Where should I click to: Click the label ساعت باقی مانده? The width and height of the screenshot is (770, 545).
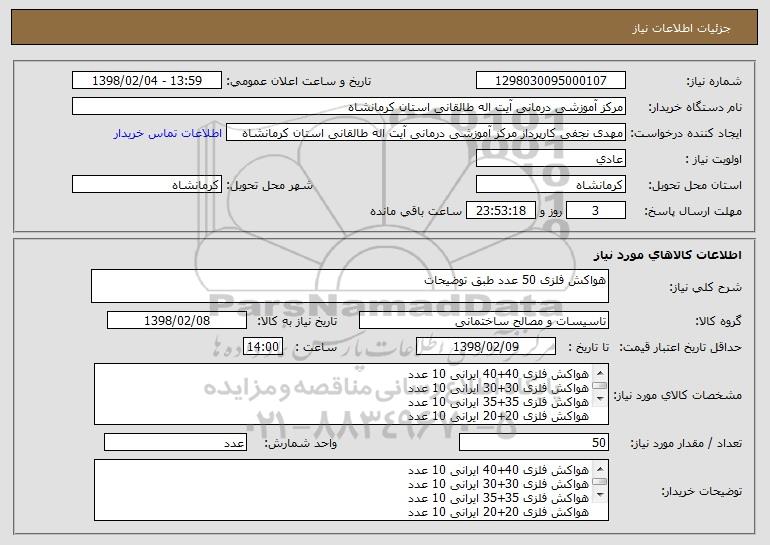[416, 211]
